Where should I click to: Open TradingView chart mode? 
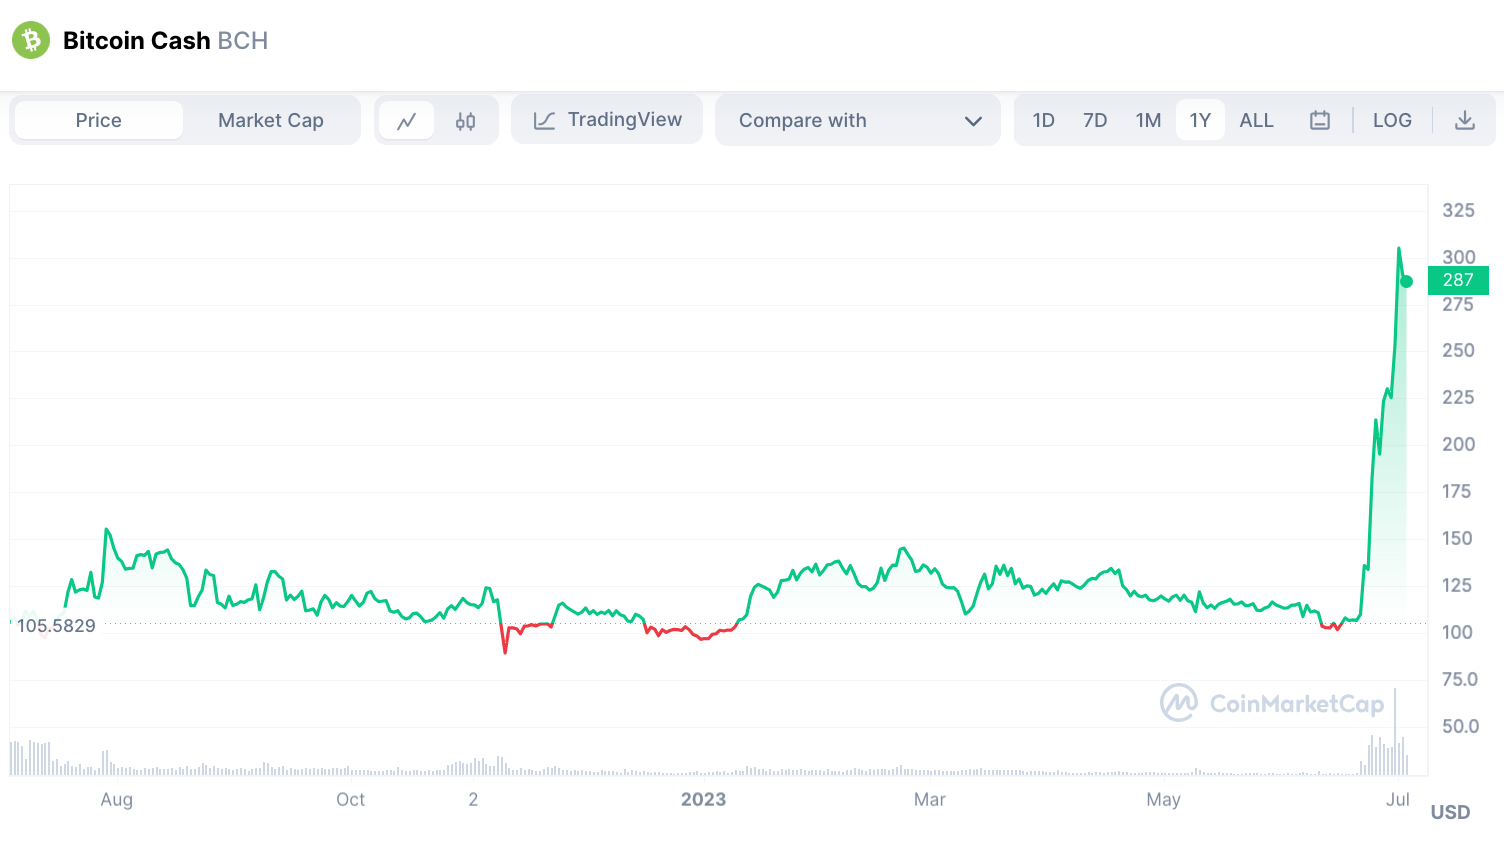pyautogui.click(x=607, y=120)
